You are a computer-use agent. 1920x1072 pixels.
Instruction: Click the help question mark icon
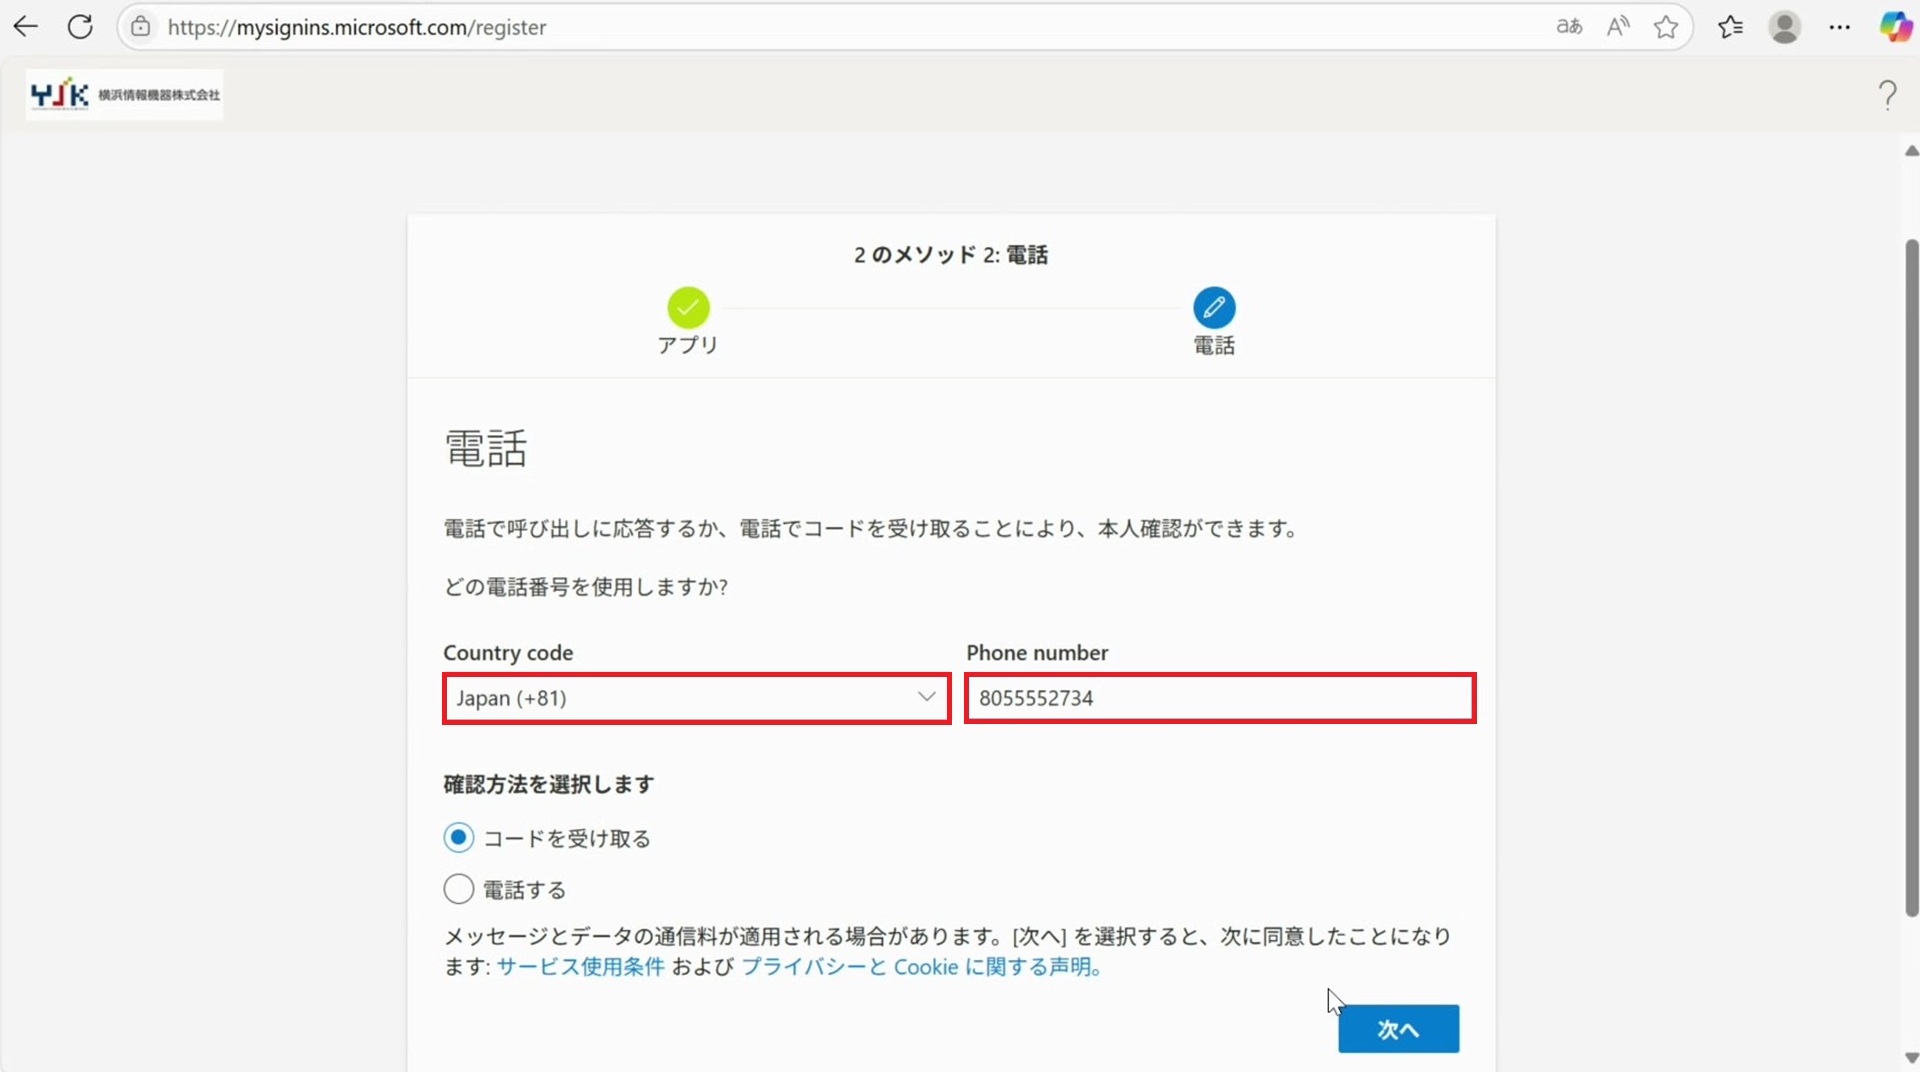pos(1887,95)
